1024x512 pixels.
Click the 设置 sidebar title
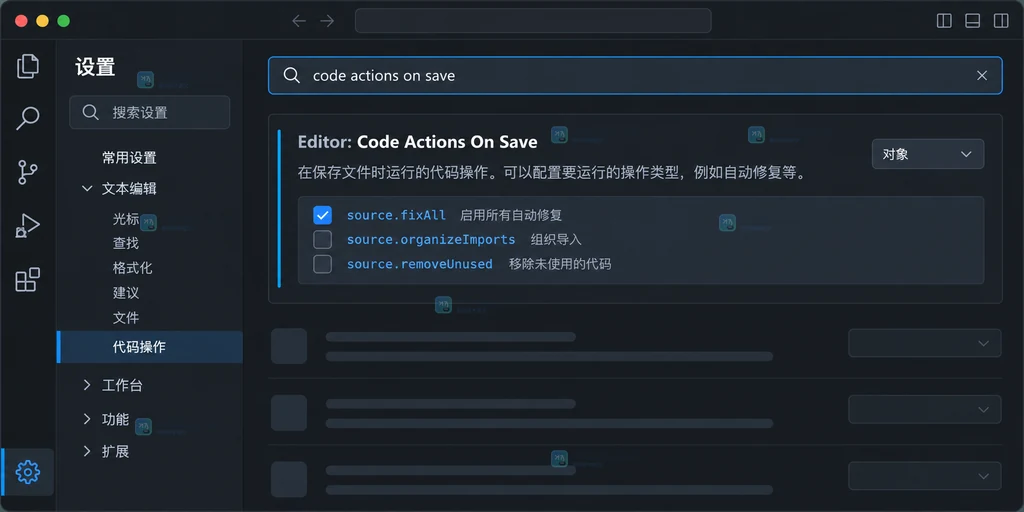point(95,67)
